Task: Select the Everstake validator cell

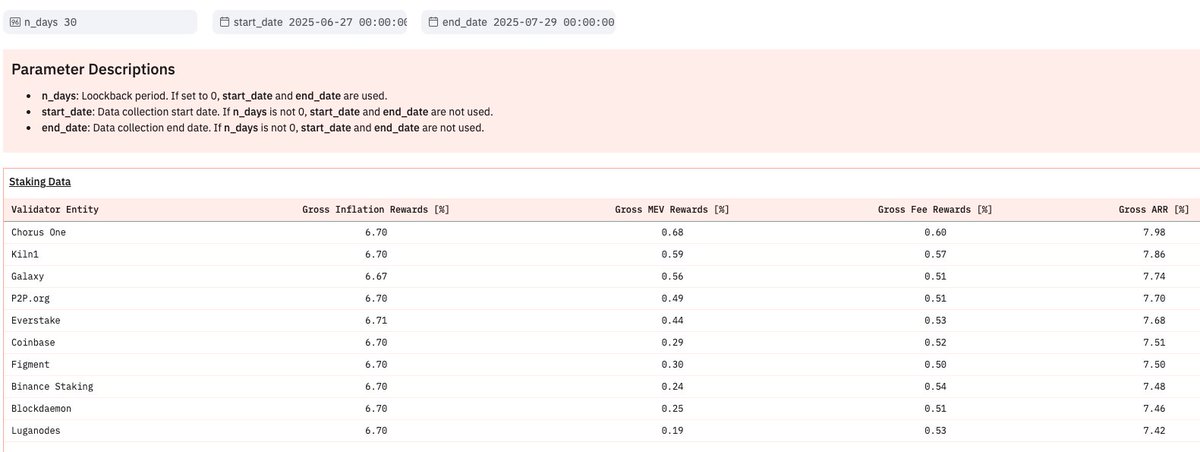Action: pos(36,320)
